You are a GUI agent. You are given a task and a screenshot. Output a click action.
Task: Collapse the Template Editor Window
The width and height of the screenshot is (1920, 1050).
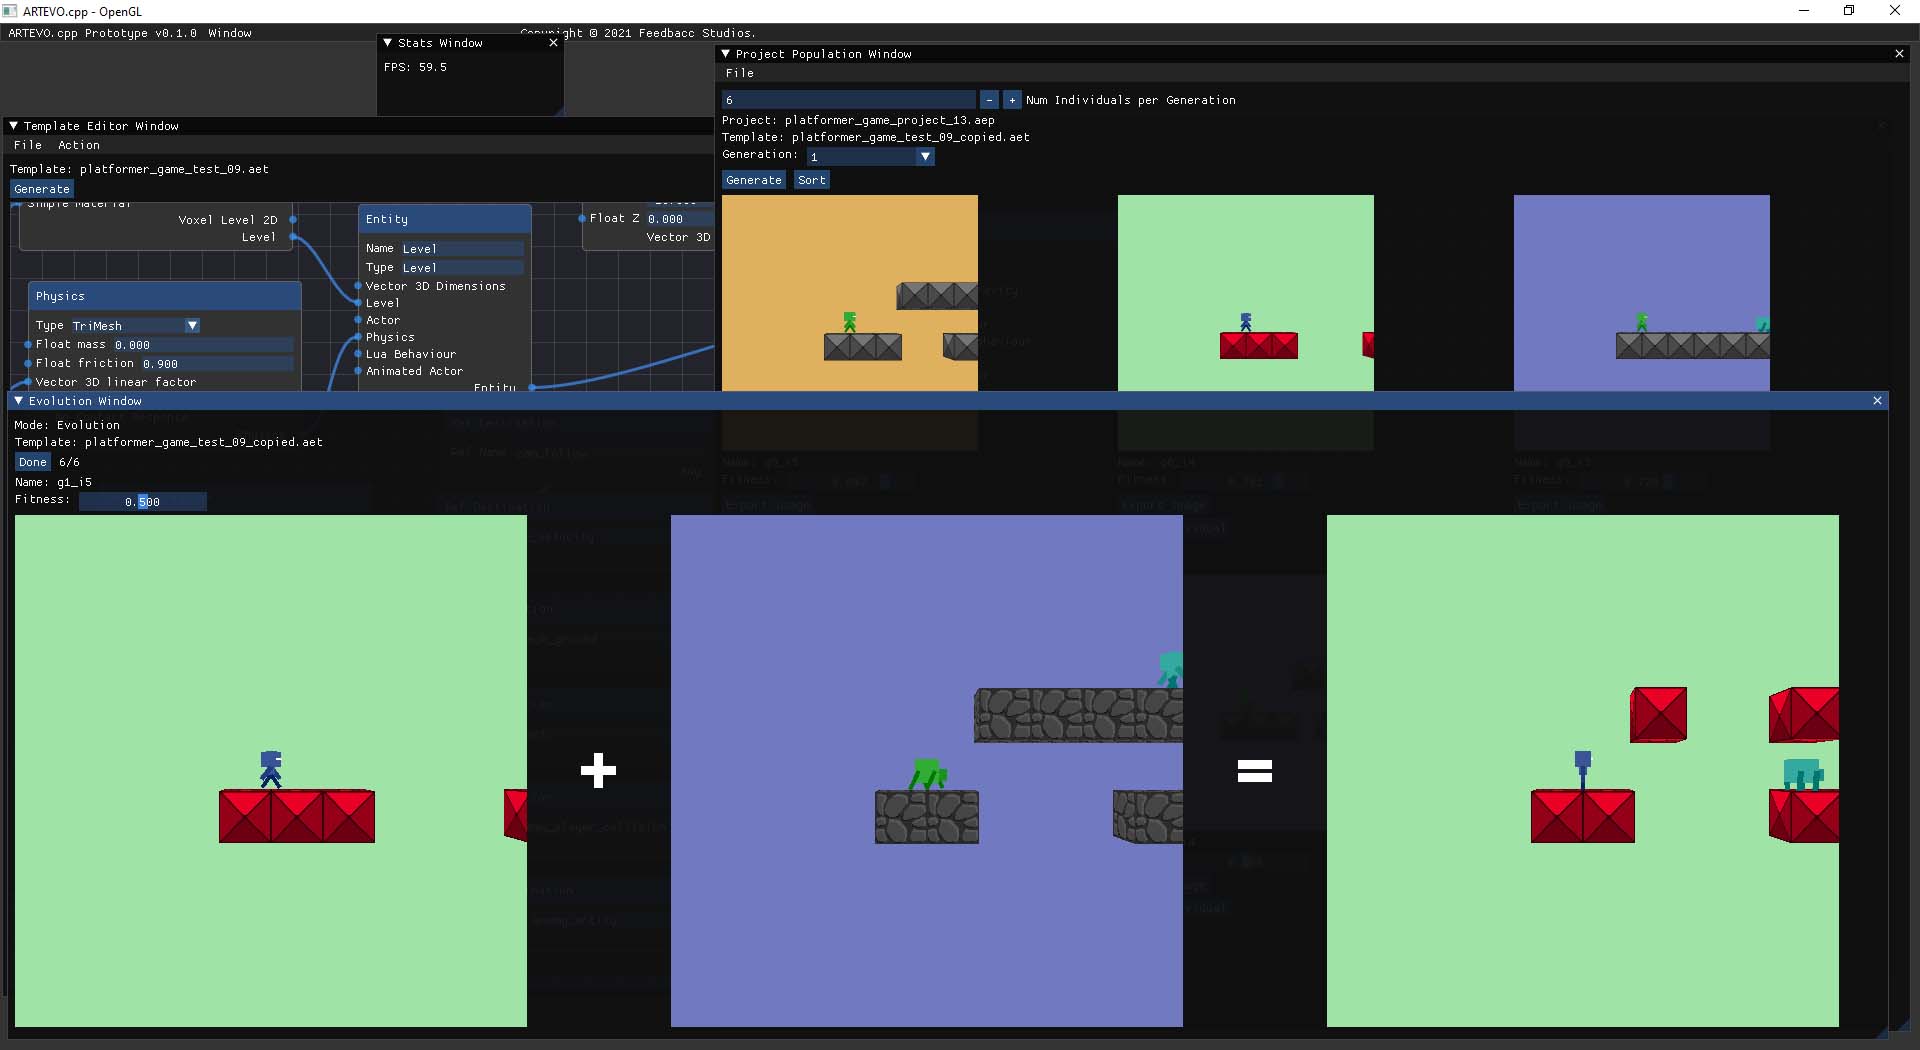click(x=14, y=126)
